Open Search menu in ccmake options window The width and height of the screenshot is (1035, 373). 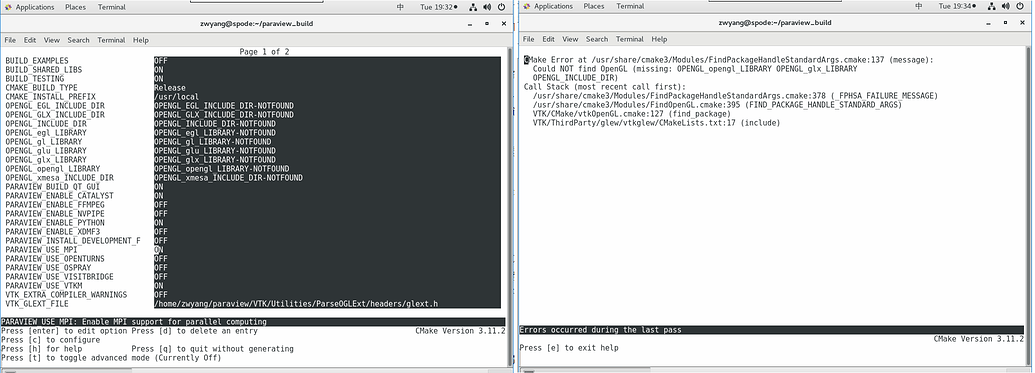tap(78, 40)
